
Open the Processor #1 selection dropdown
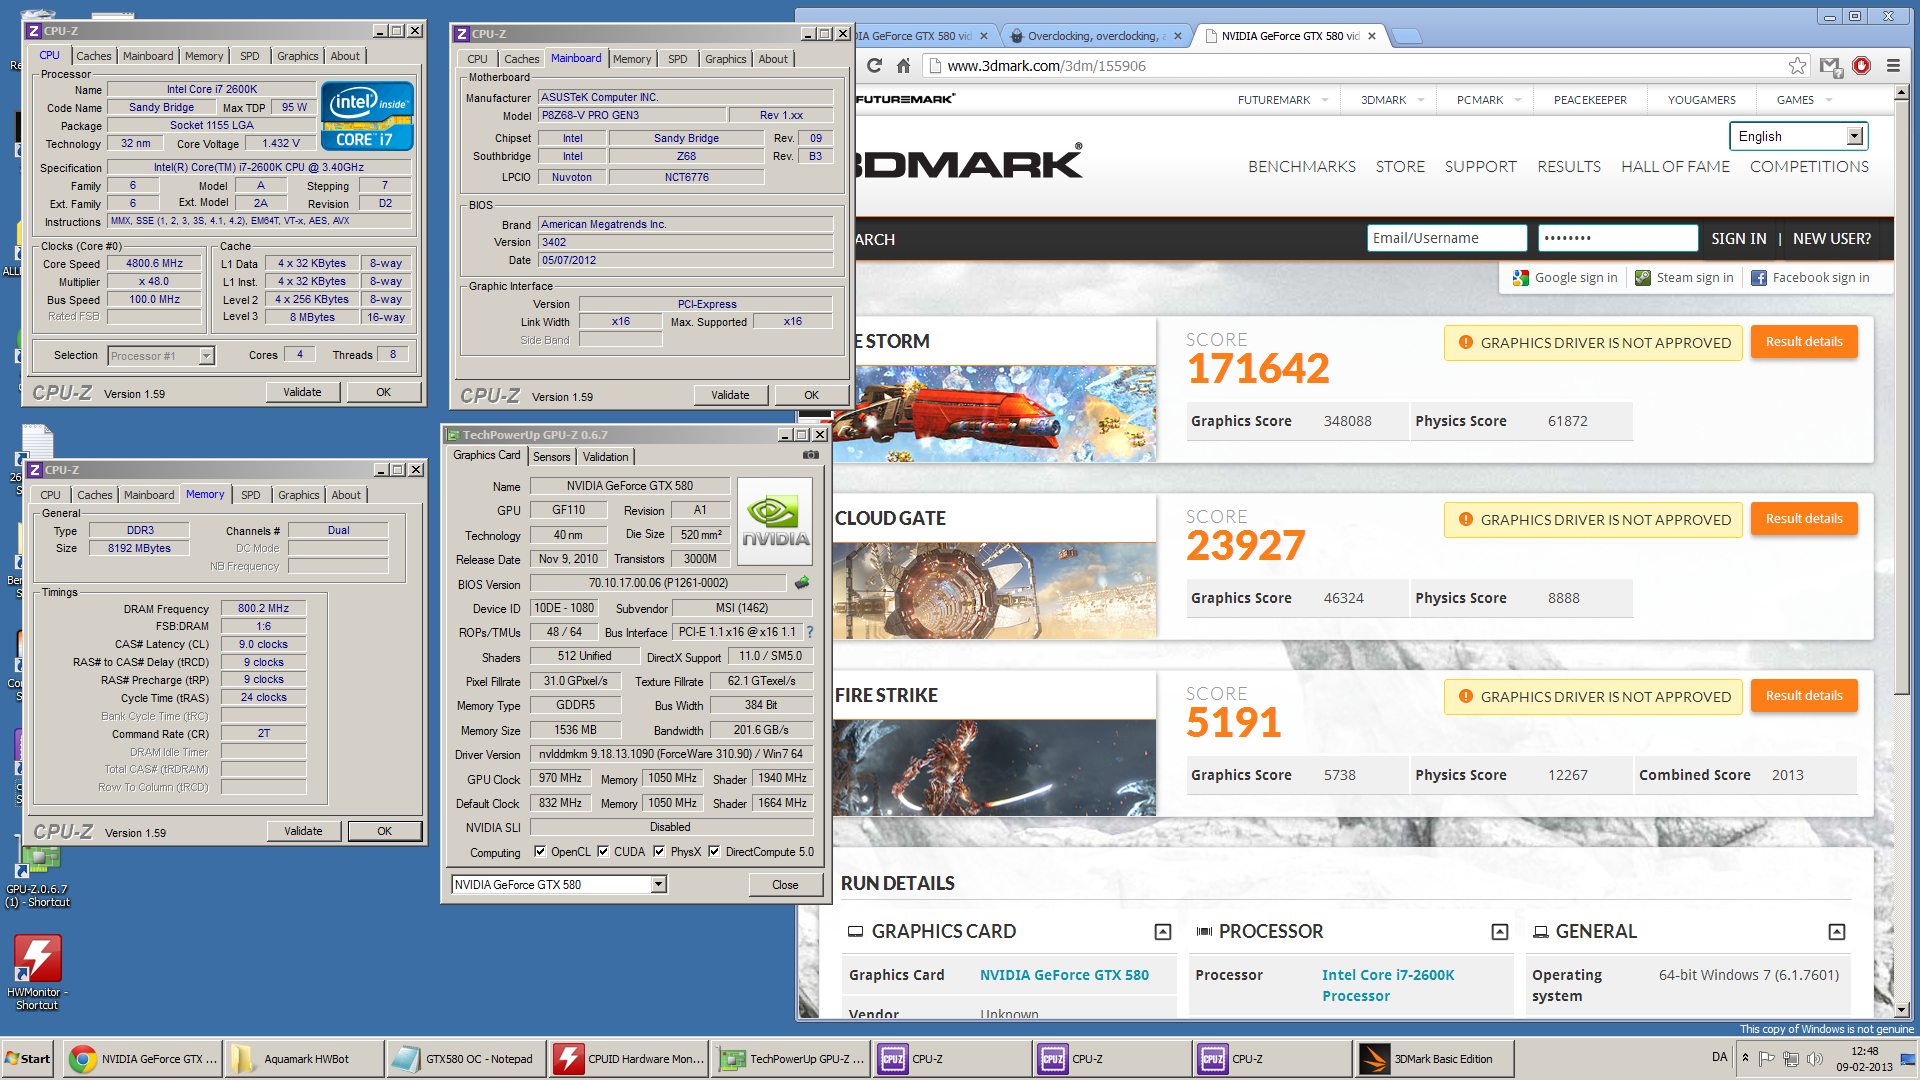(x=161, y=355)
